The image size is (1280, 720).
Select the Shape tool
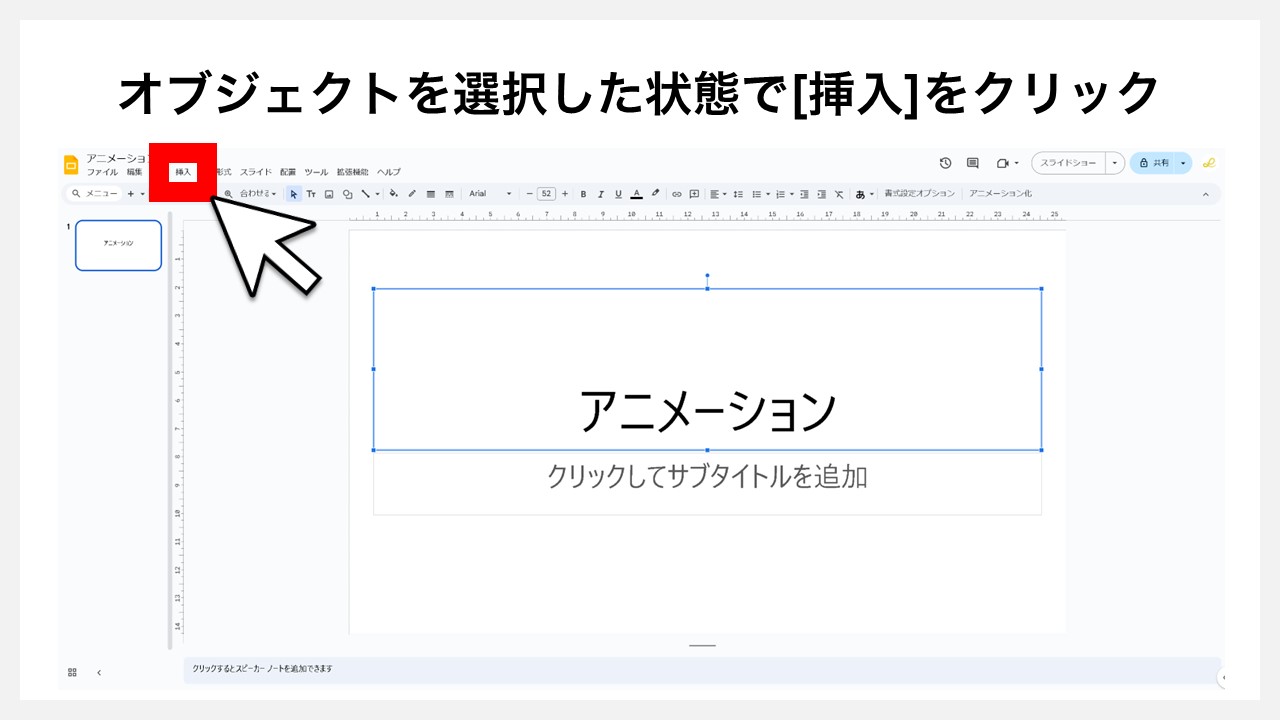(x=347, y=193)
